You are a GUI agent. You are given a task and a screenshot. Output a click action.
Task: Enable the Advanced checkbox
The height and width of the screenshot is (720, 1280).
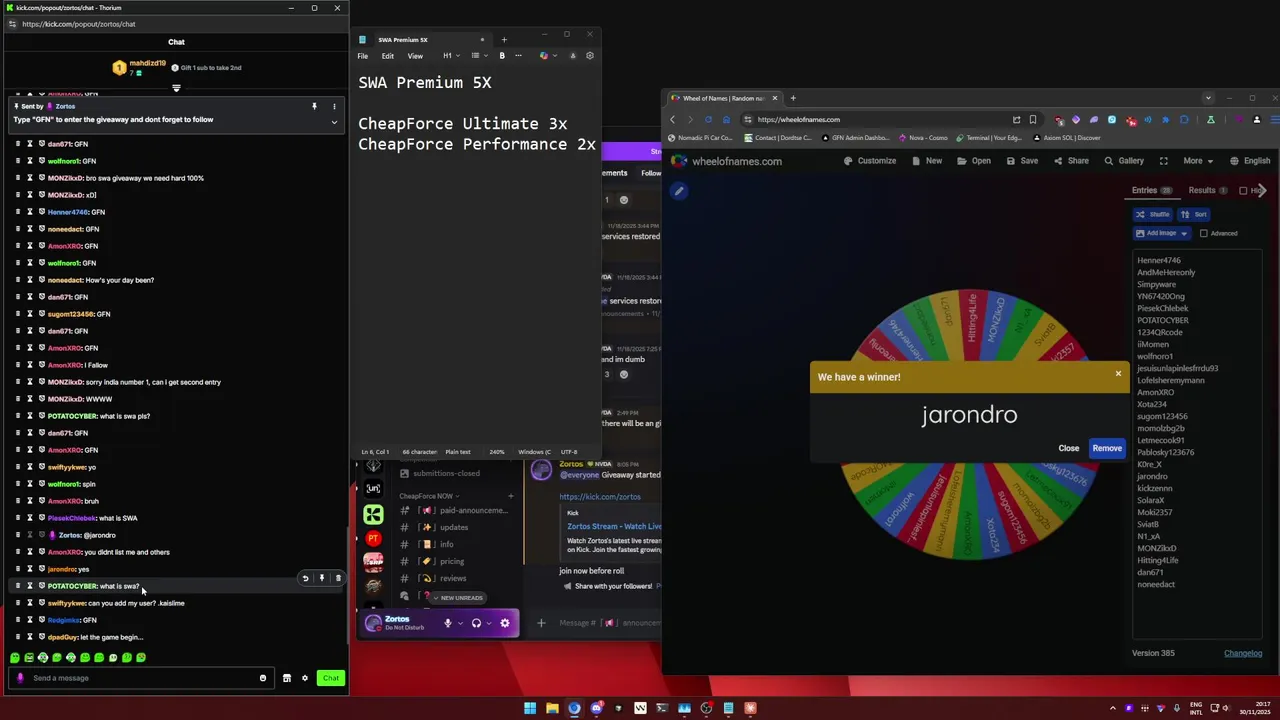tap(1204, 233)
